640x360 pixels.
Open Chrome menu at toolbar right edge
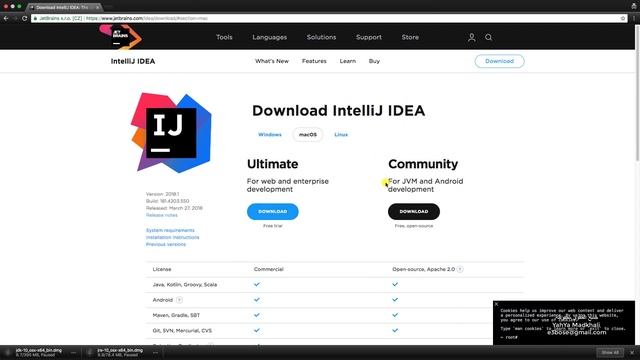tap(634, 18)
